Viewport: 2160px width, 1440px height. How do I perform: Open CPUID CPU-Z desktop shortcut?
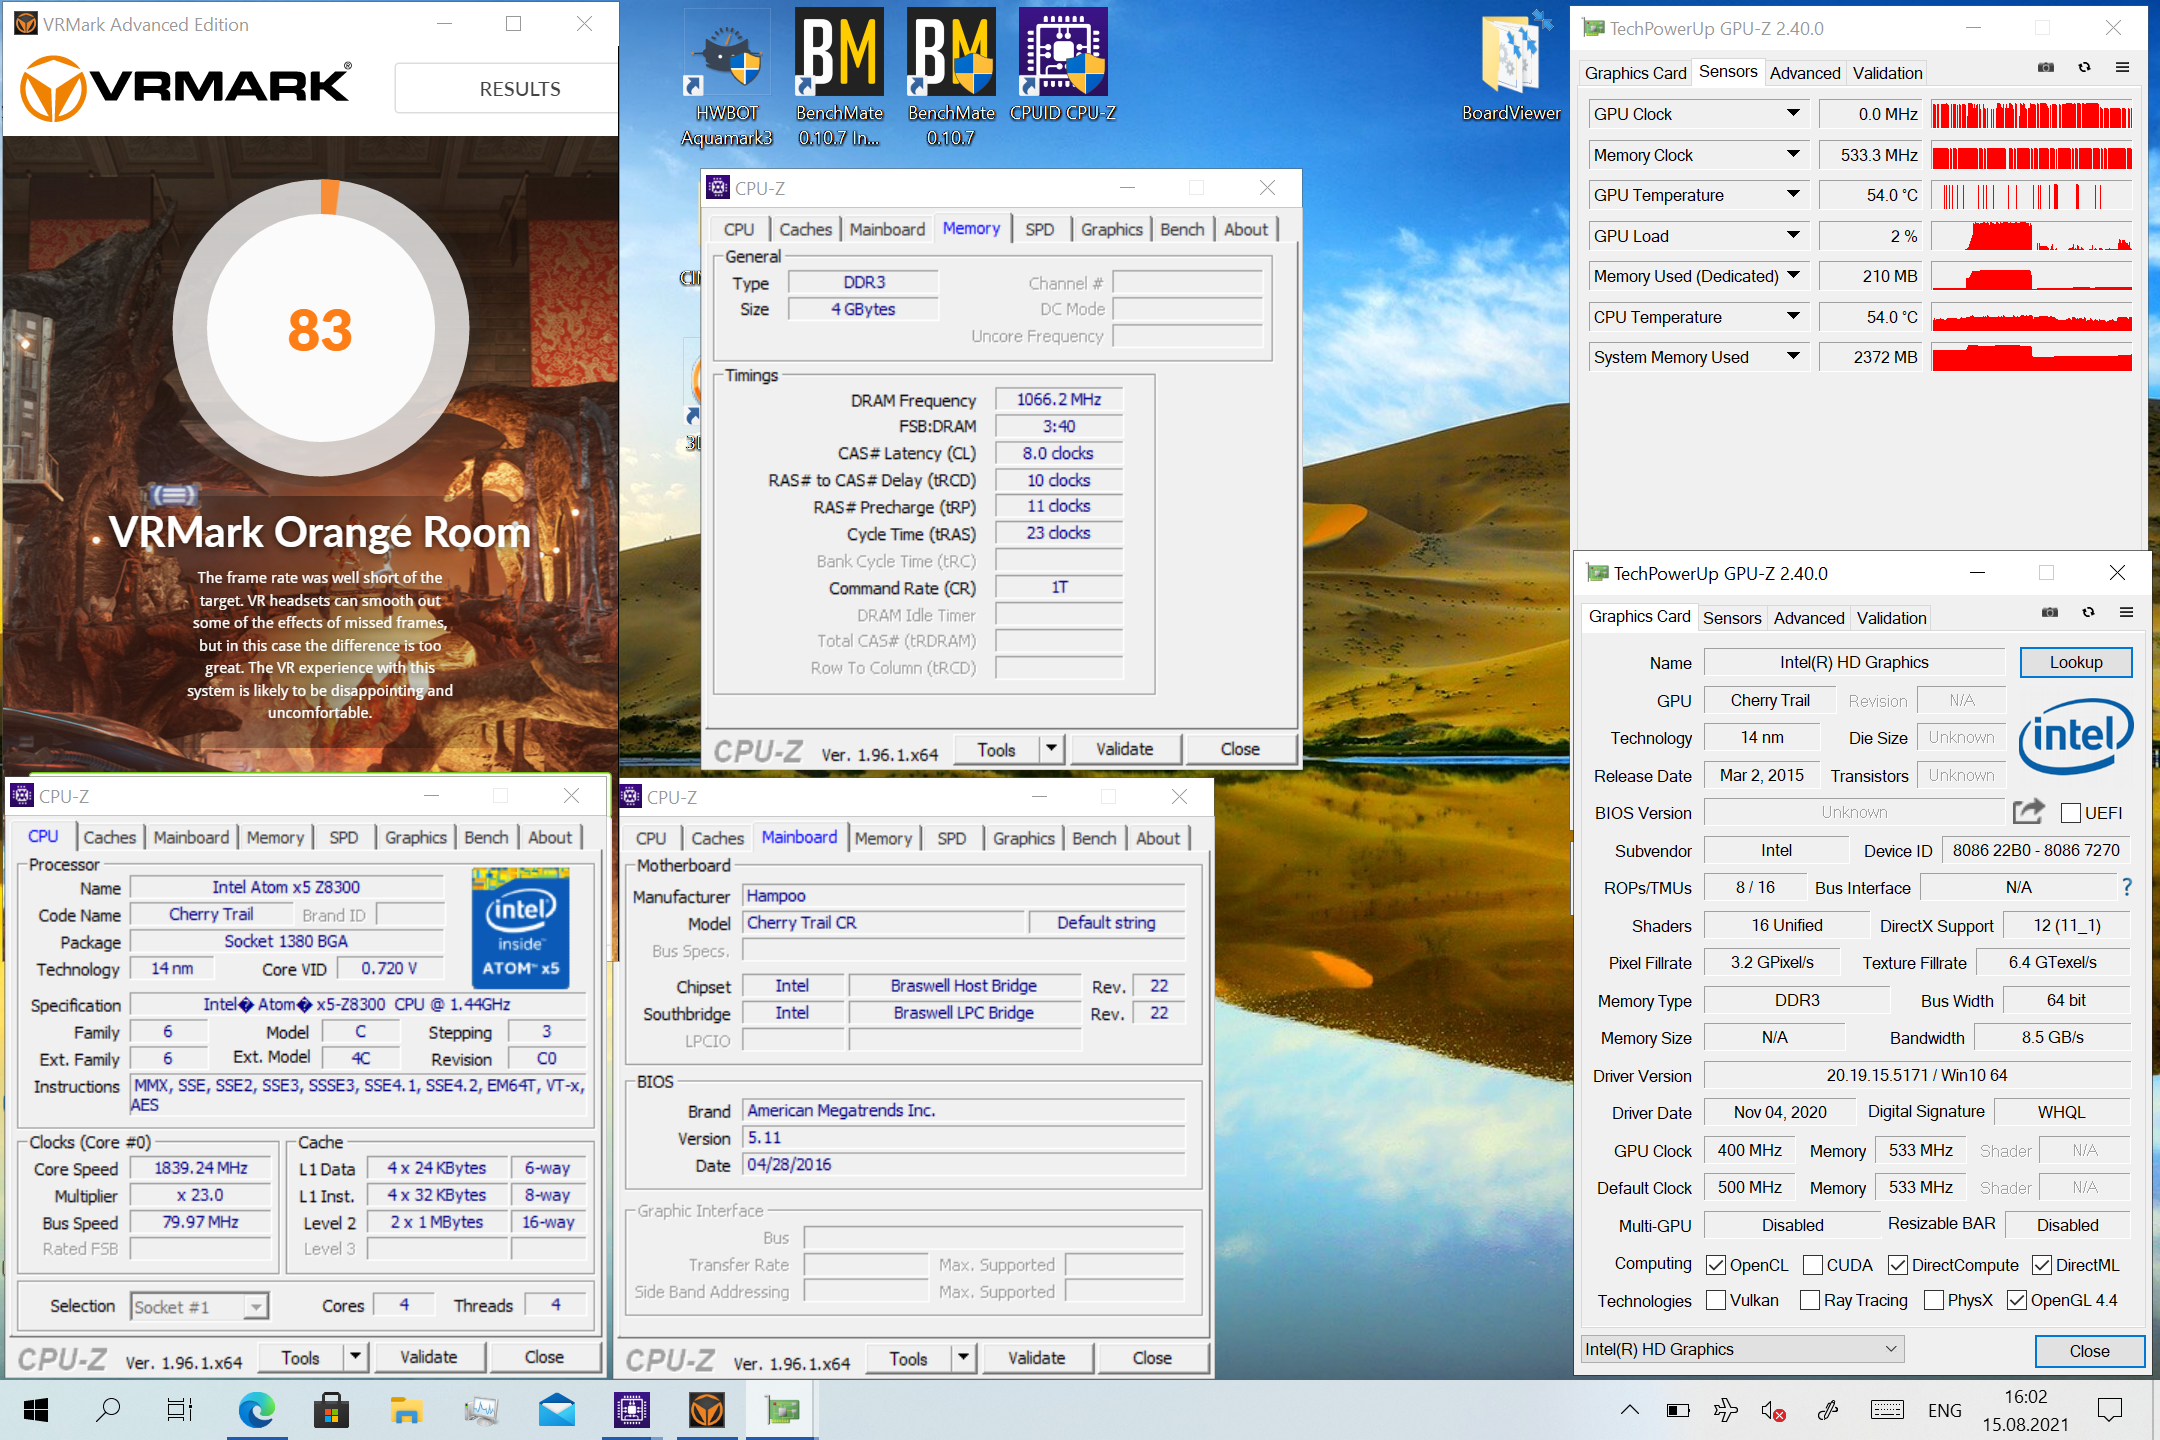coord(1063,66)
